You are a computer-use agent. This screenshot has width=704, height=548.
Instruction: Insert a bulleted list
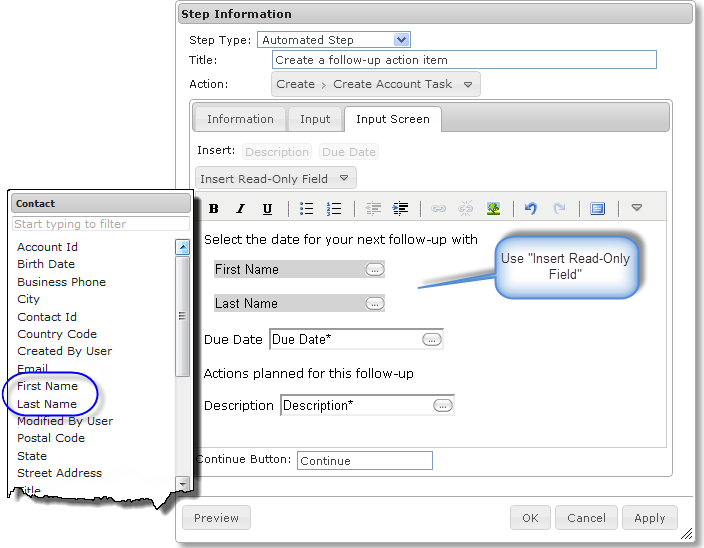pyautogui.click(x=307, y=209)
